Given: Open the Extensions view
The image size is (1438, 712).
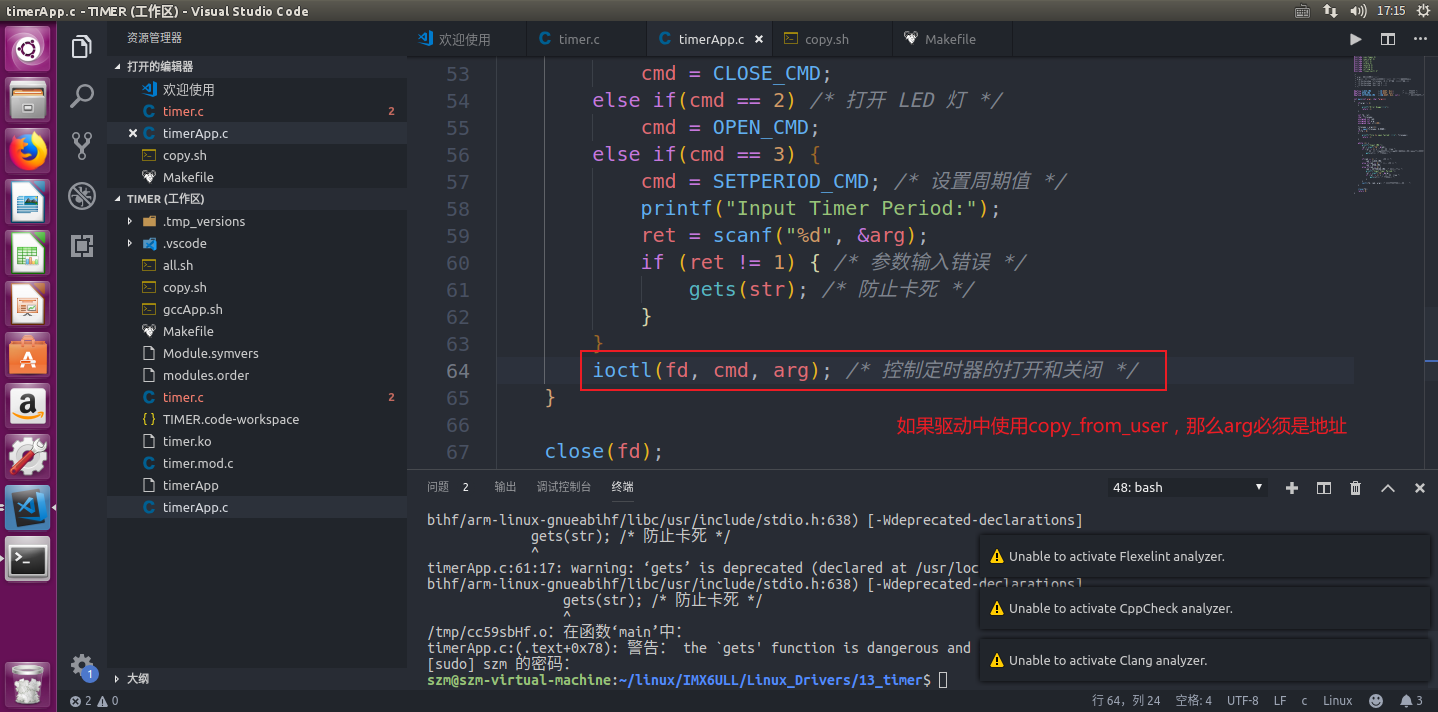Looking at the screenshot, I should coord(82,245).
